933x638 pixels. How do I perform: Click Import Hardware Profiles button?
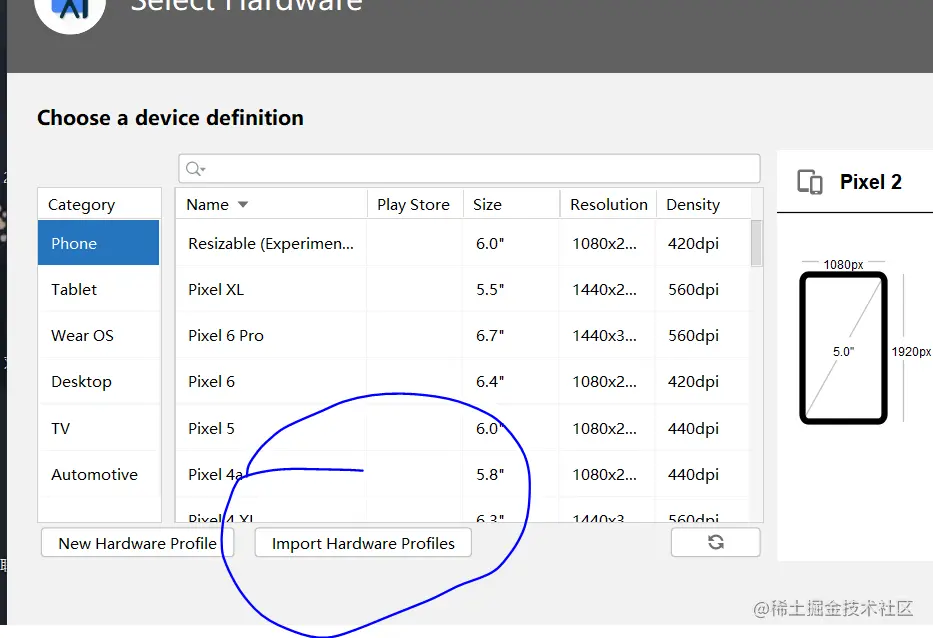click(363, 543)
